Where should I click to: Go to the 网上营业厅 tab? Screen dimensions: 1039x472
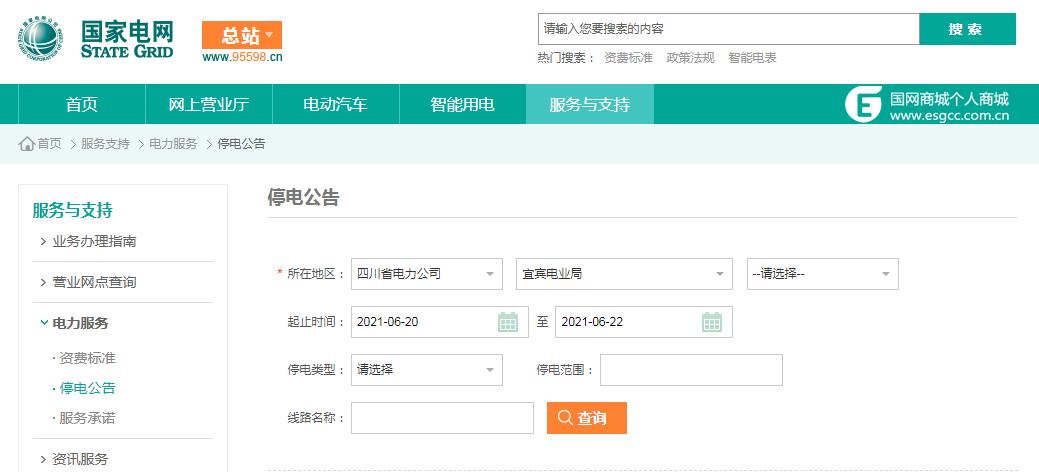(208, 104)
